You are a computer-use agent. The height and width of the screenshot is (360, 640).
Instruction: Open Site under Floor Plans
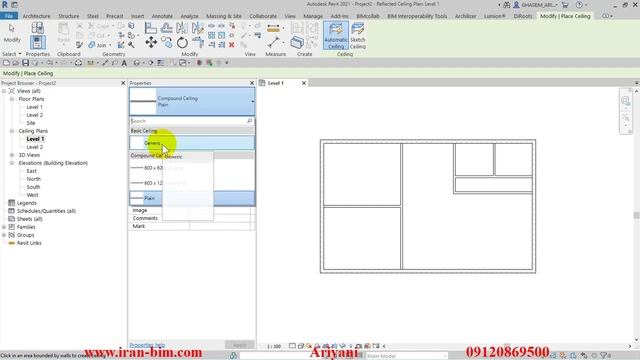(31, 123)
